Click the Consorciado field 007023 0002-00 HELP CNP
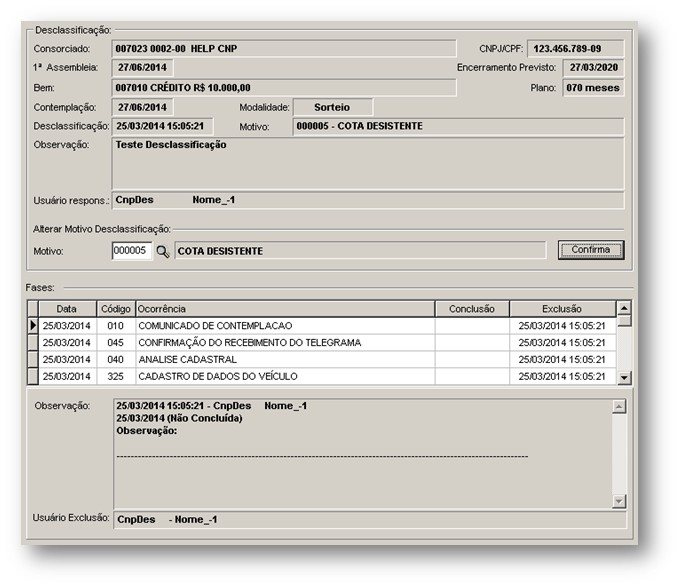This screenshot has height=587, width=680. [x=284, y=49]
